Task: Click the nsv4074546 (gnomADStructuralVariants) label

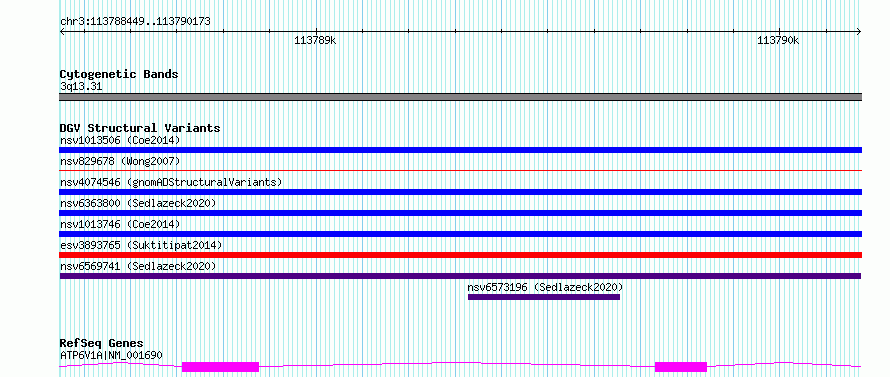Action: [171, 182]
